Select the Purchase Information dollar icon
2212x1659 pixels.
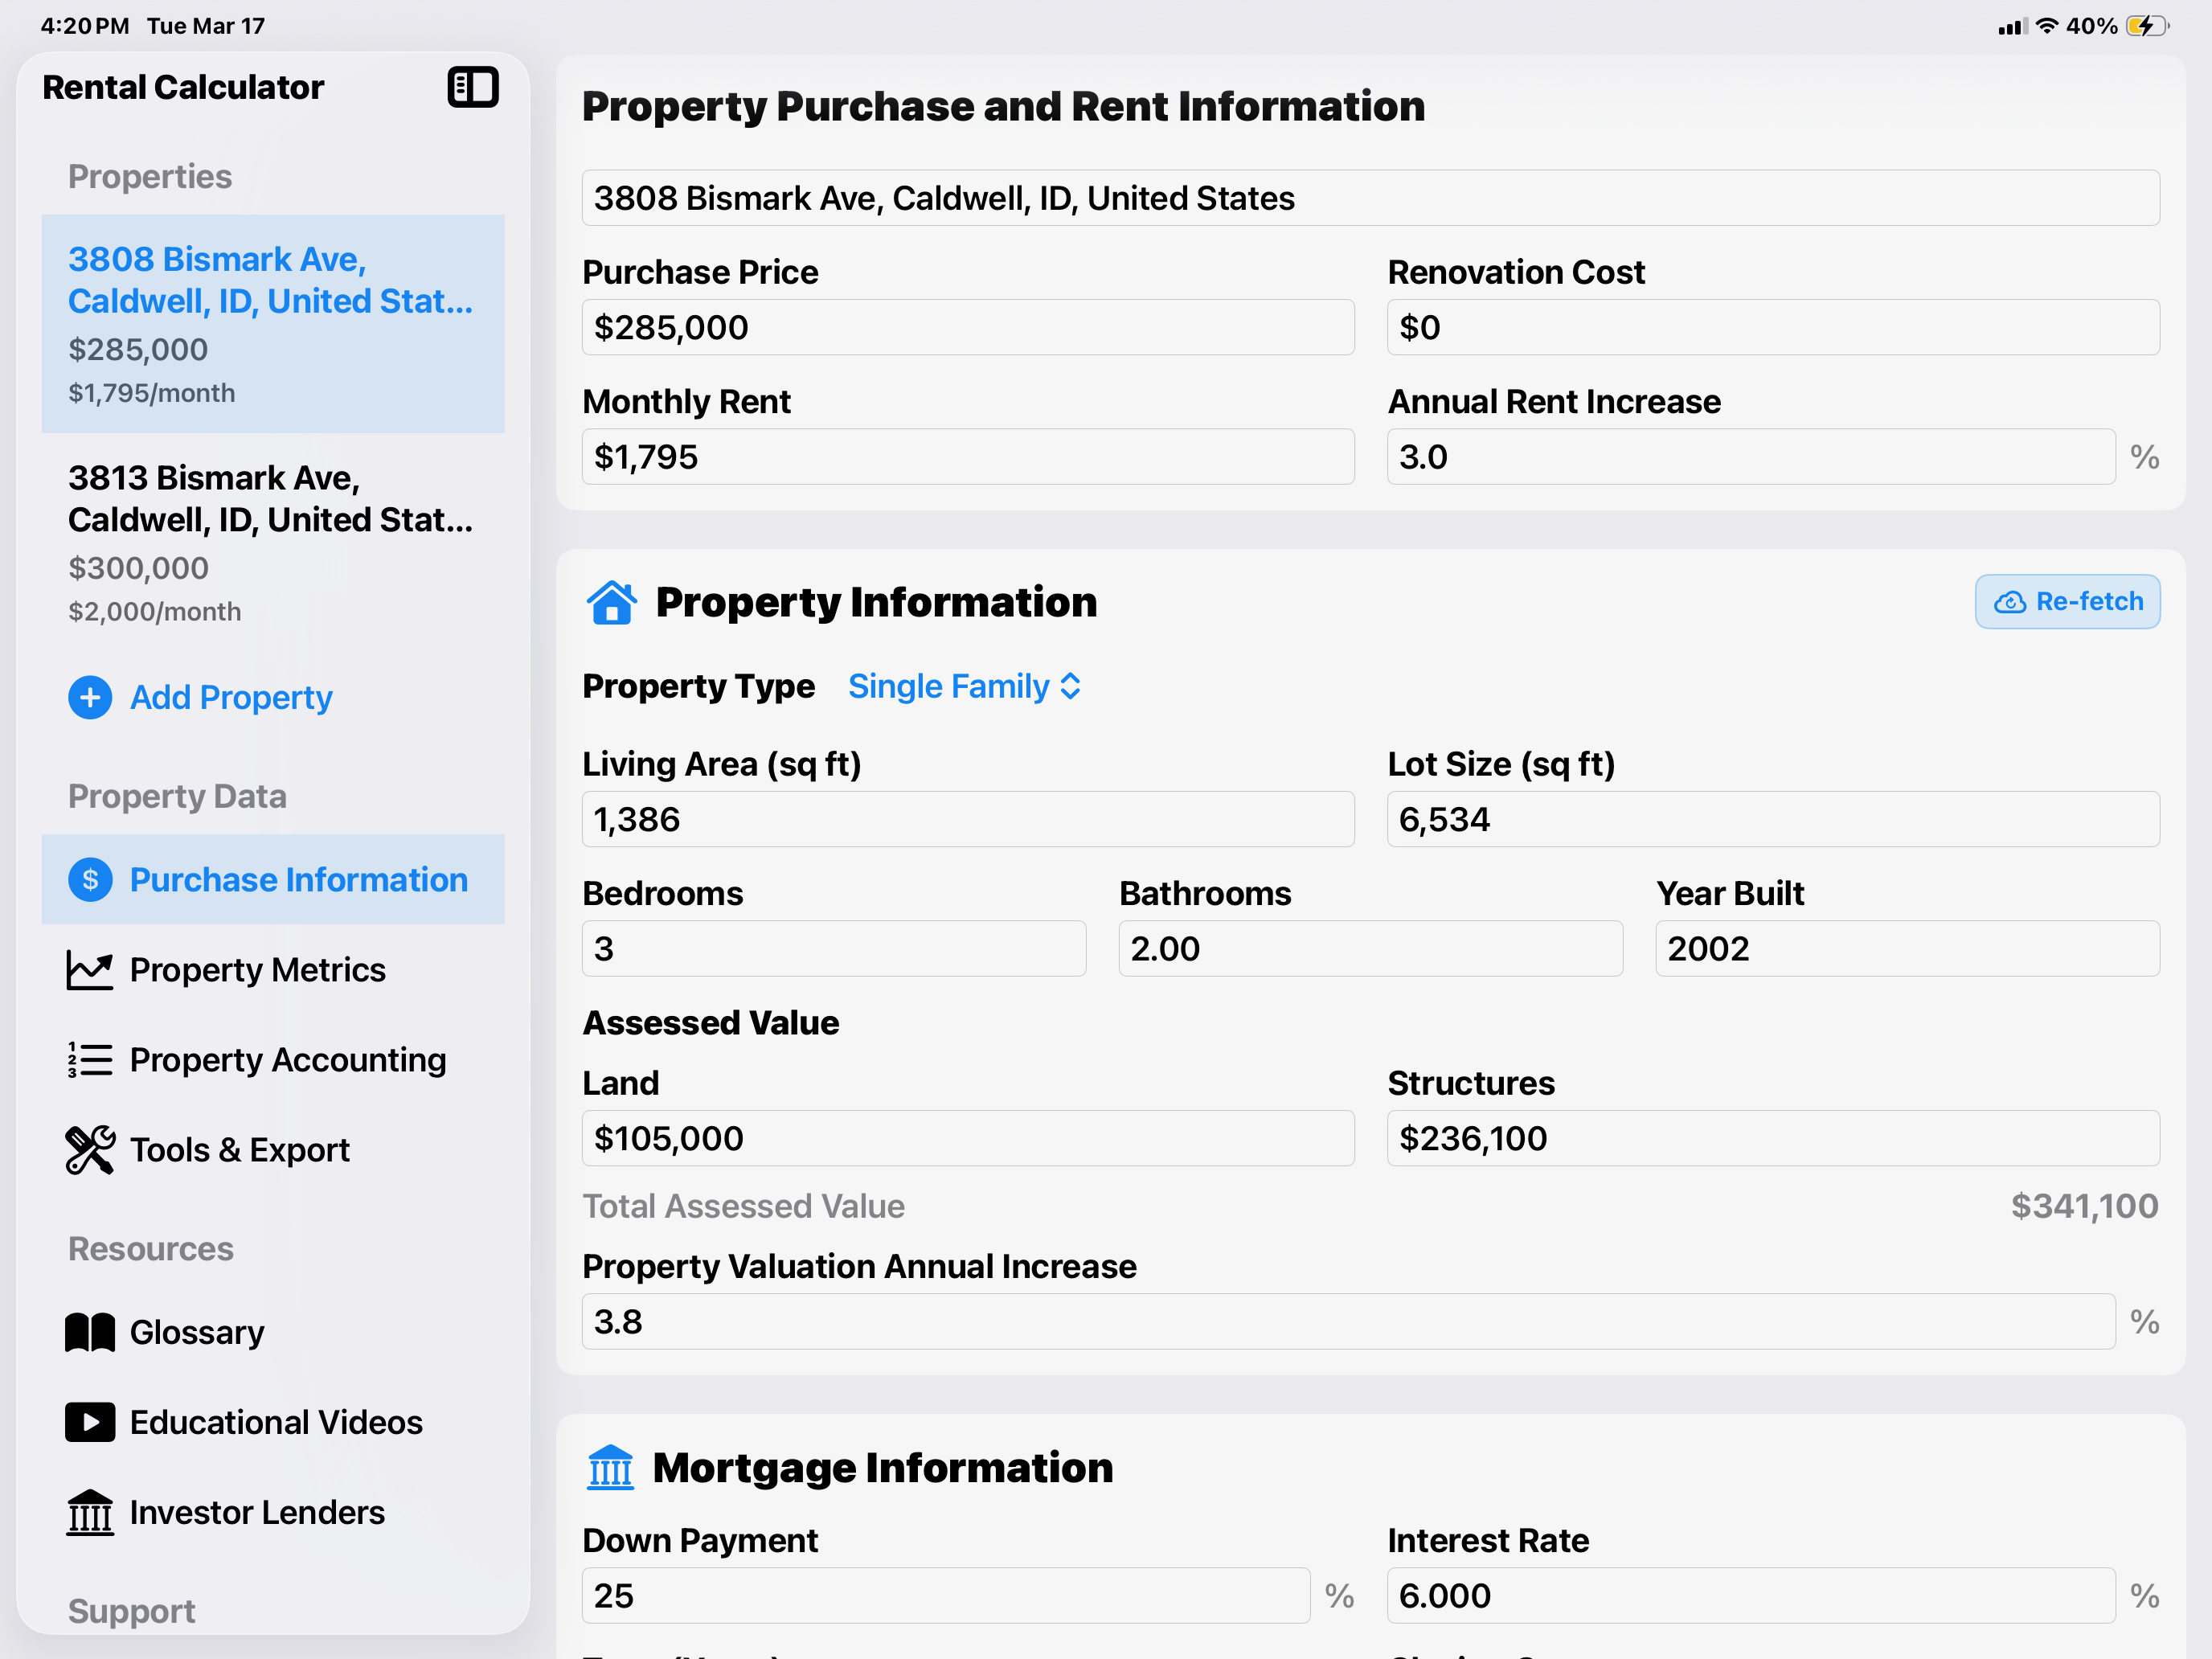point(90,880)
